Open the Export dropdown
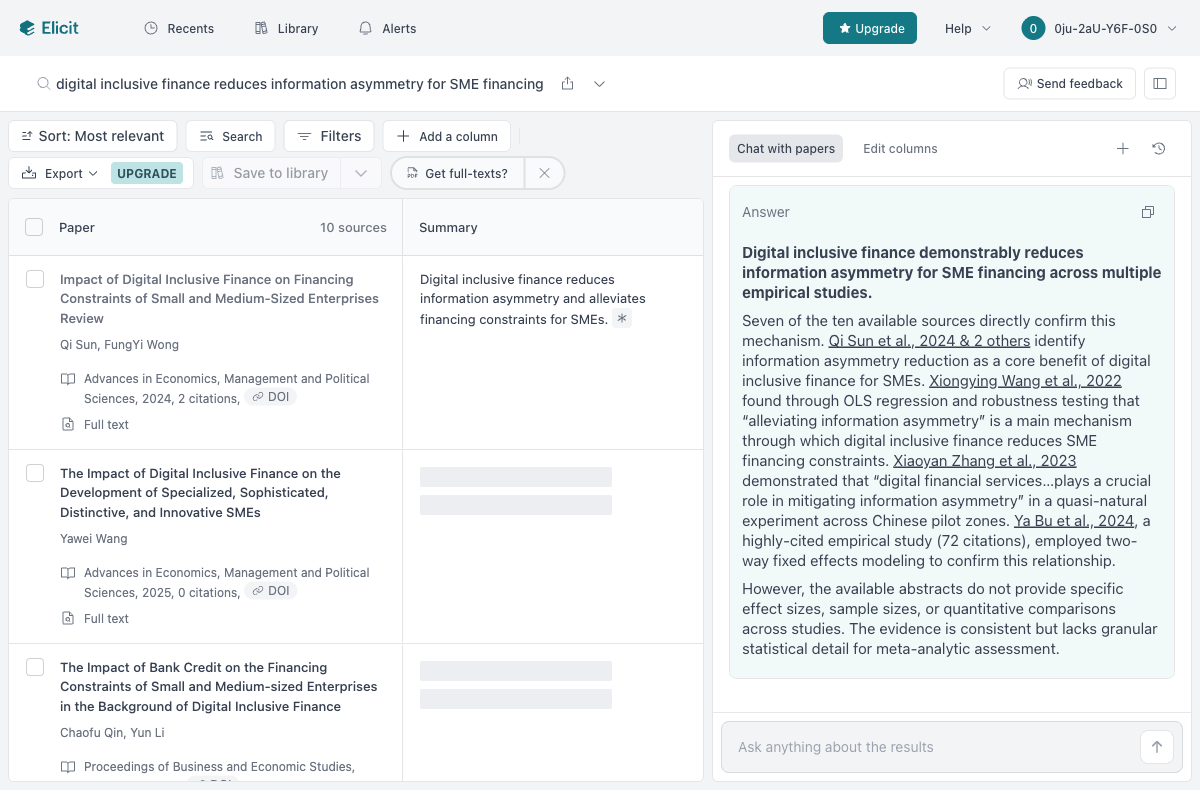The image size is (1200, 790). click(60, 173)
